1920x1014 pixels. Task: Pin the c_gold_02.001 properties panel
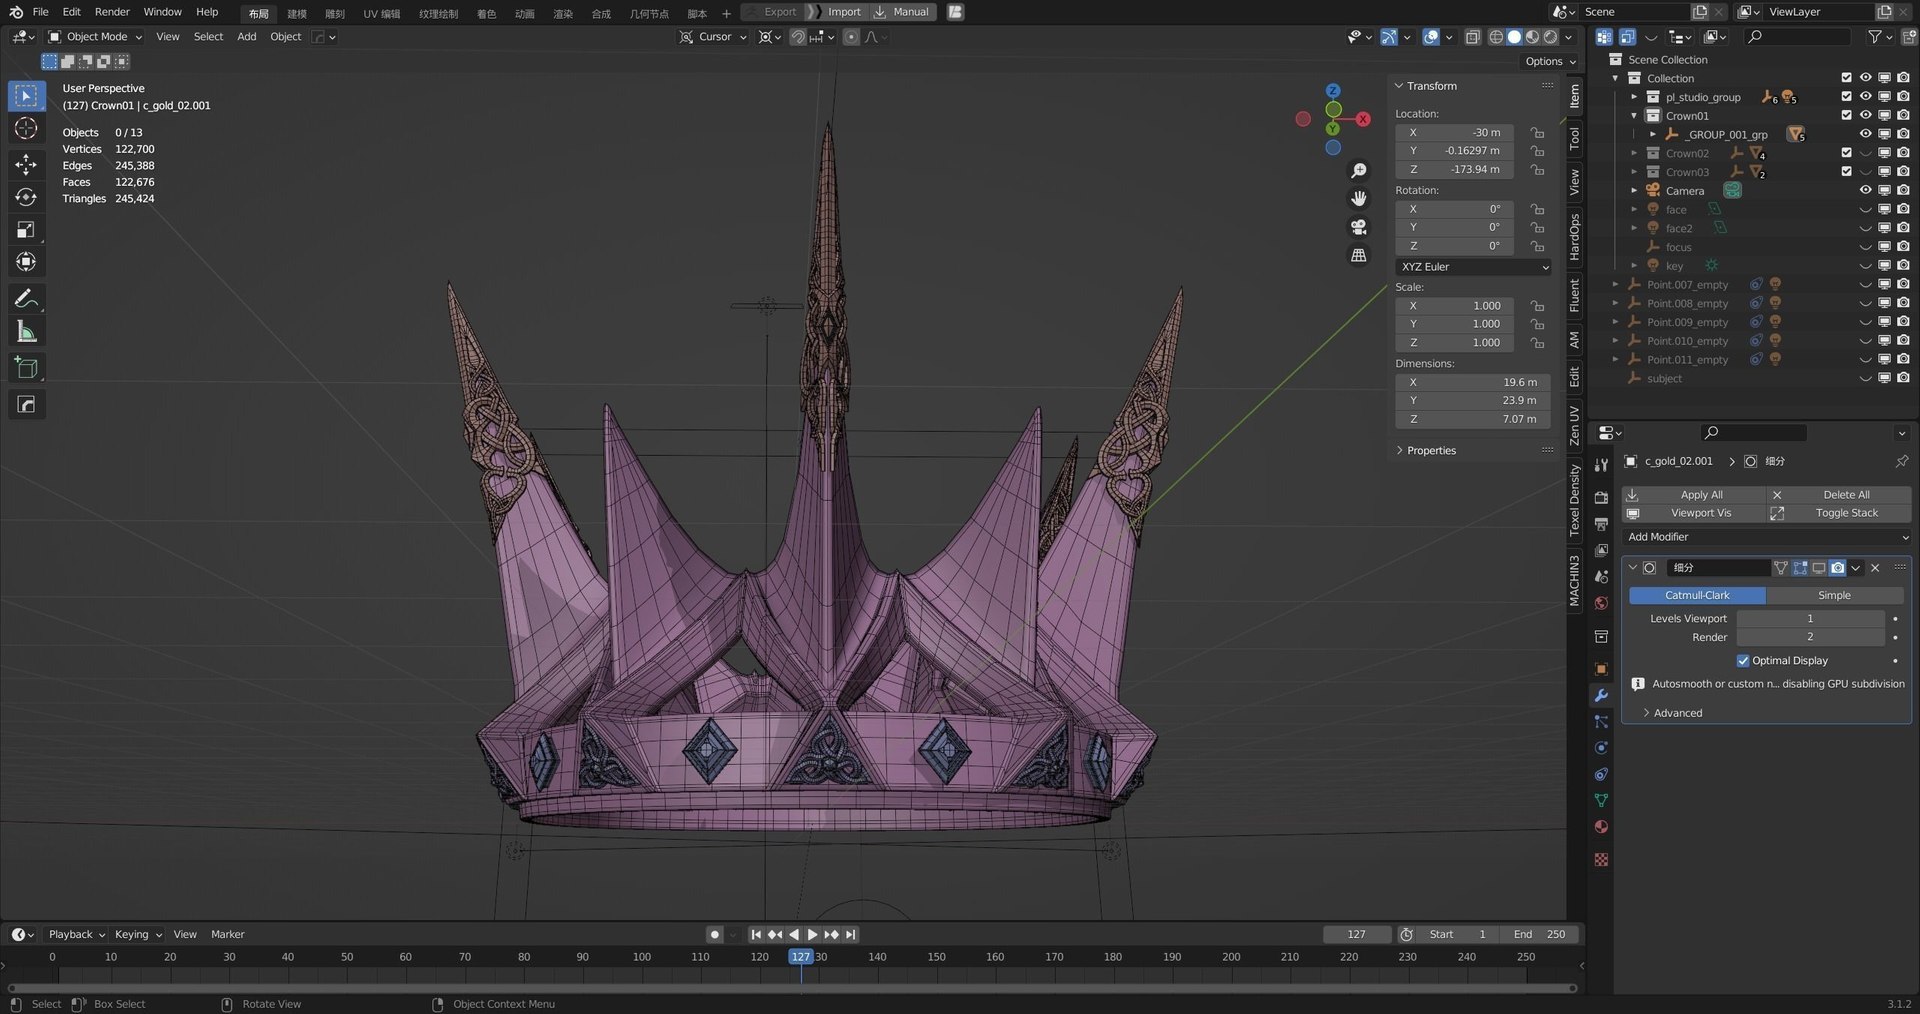1901,461
